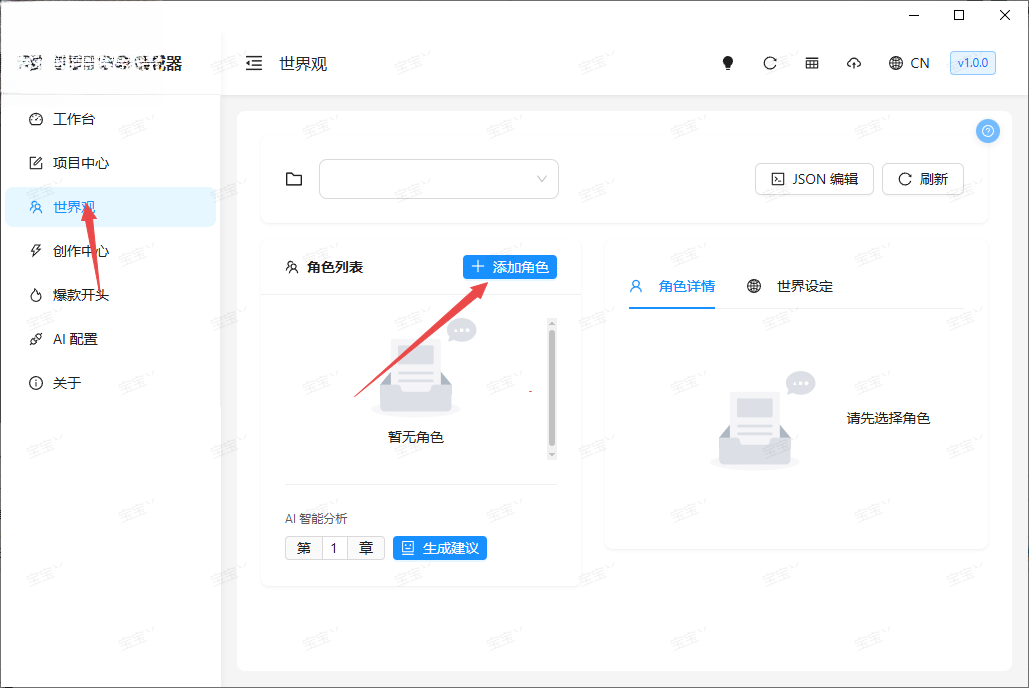Viewport: 1029px width, 688px height.
Task: Click the character list vertical scrollbar
Action: click(552, 389)
